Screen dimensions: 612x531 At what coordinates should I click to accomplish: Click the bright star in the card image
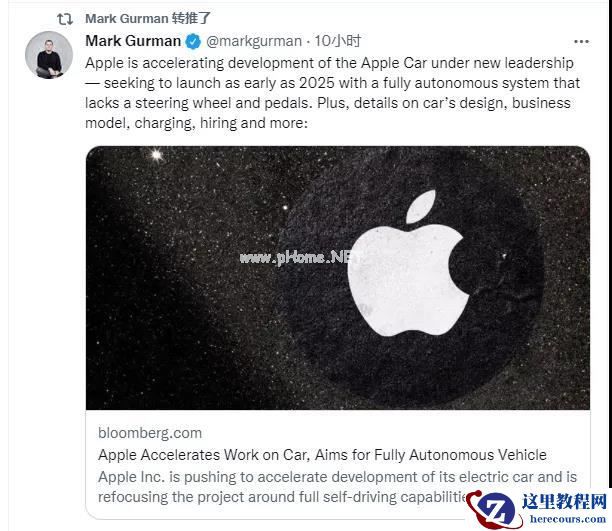tap(157, 155)
